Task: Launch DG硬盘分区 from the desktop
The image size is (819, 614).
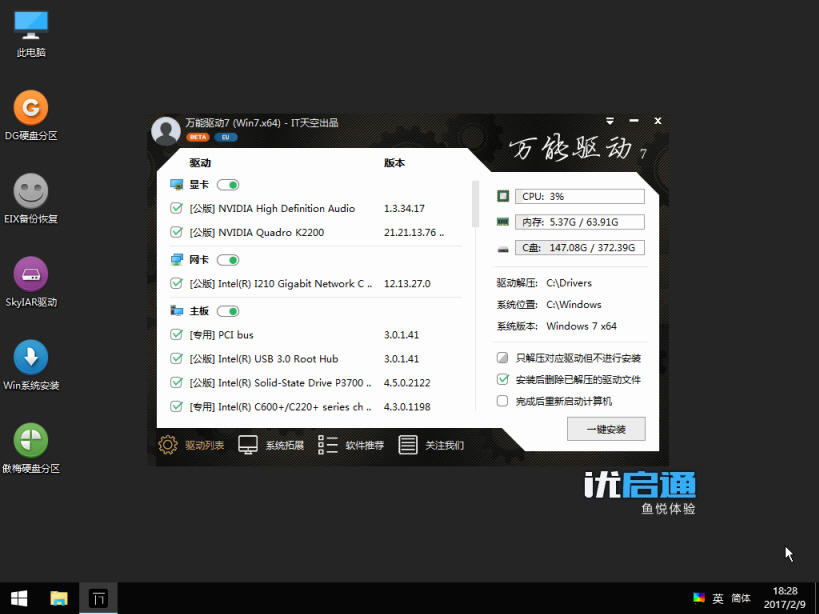Action: (31, 116)
